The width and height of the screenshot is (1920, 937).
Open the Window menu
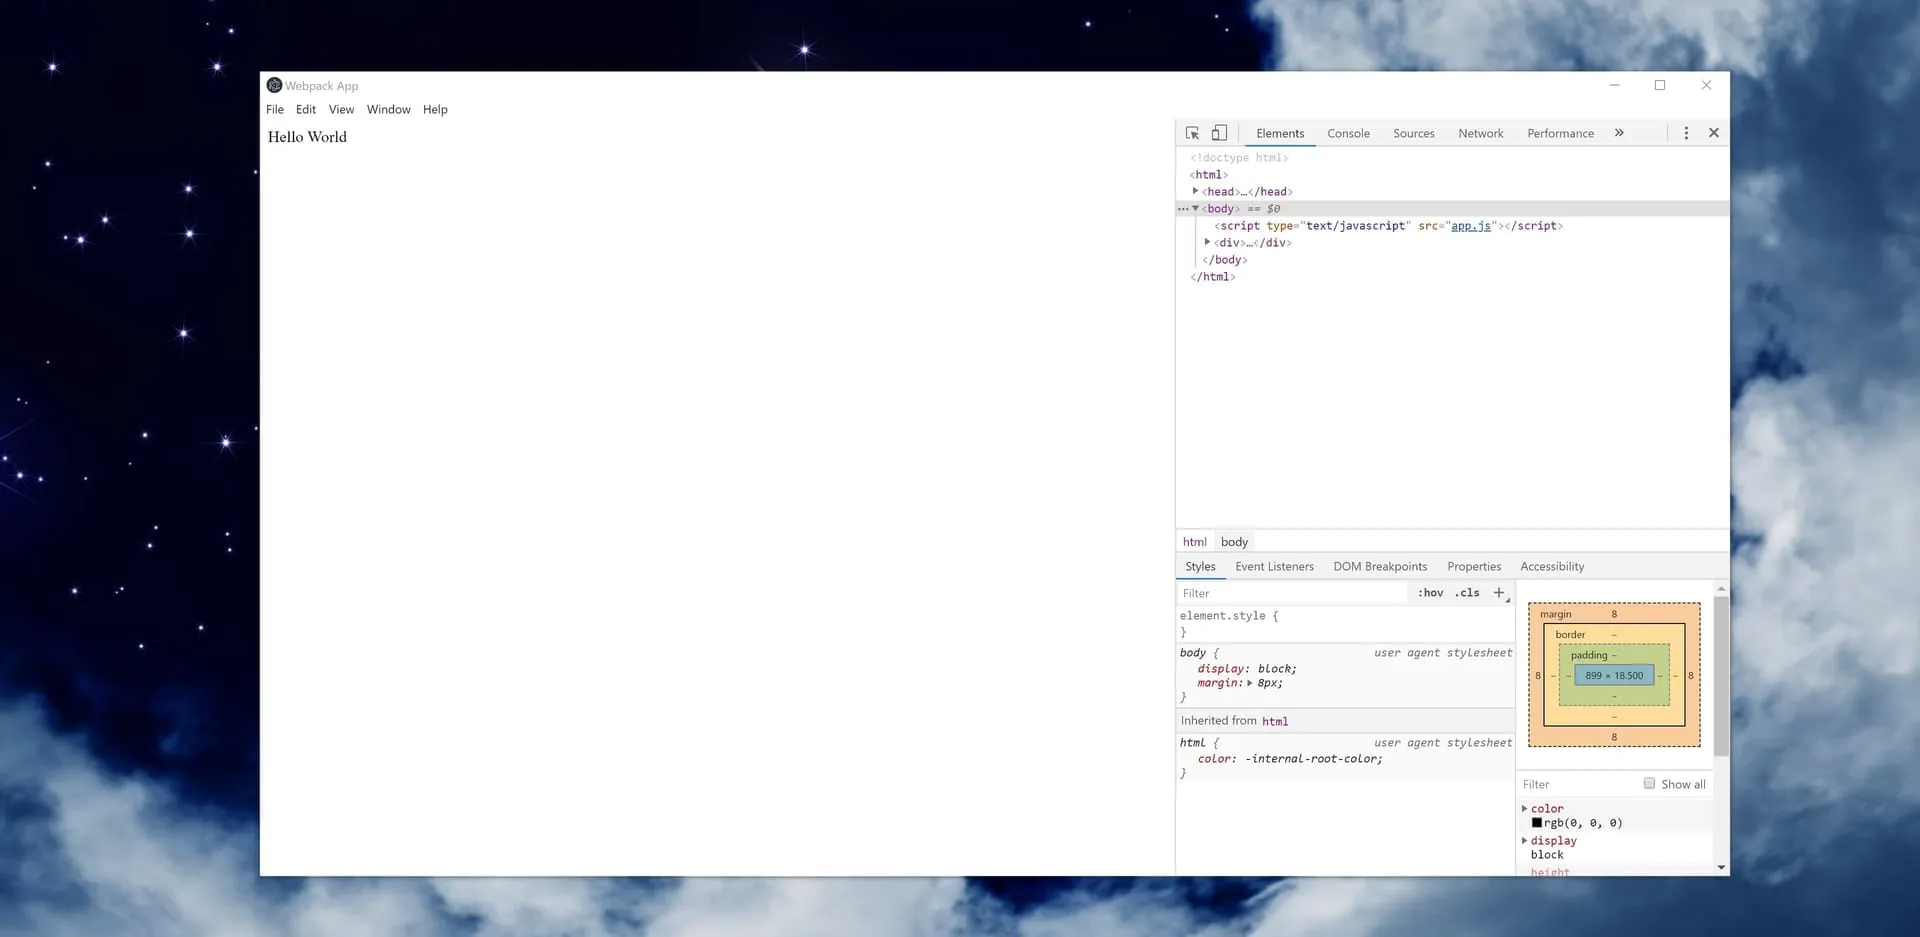[x=389, y=110]
